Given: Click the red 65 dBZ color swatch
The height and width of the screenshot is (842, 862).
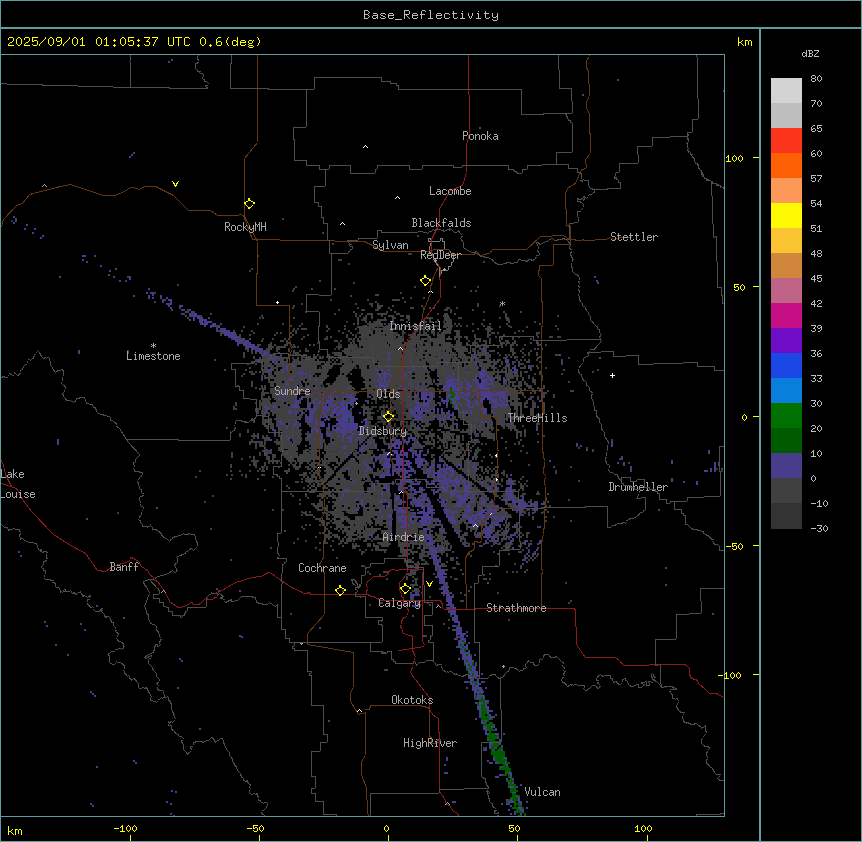Looking at the screenshot, I should [x=786, y=141].
